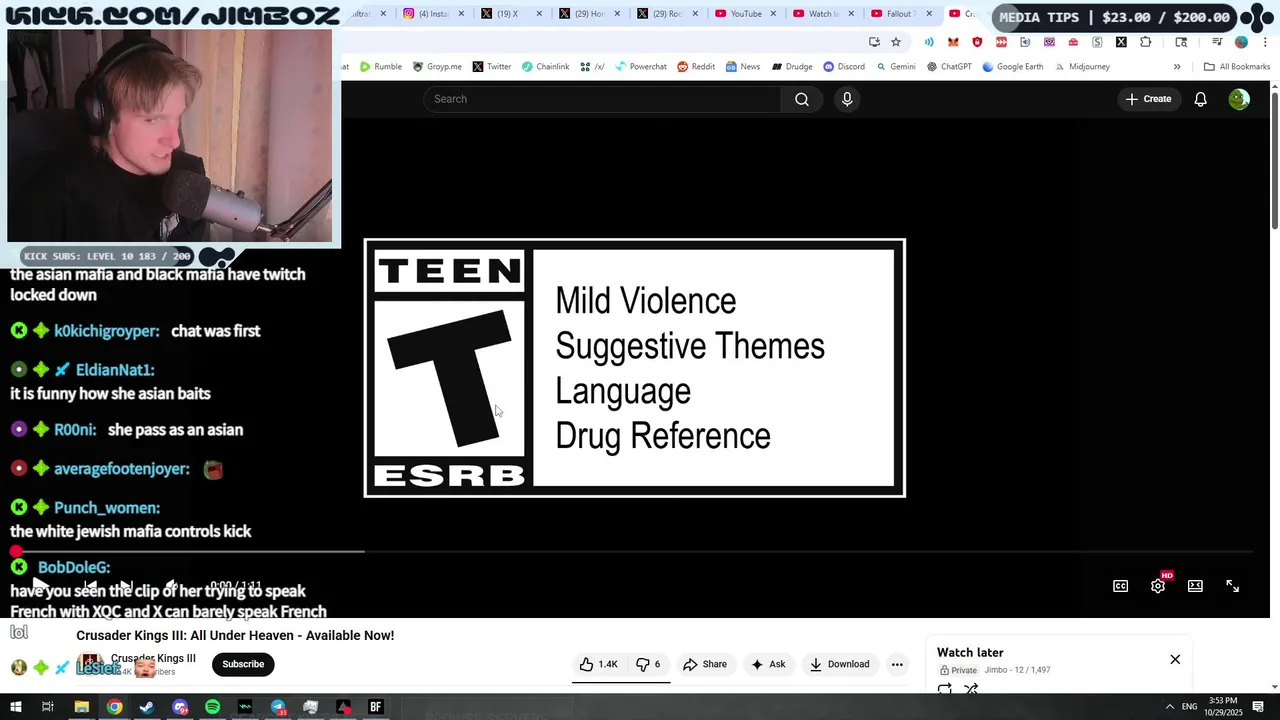Open the ChatGPT bookmark
The image size is (1280, 720).
click(949, 67)
